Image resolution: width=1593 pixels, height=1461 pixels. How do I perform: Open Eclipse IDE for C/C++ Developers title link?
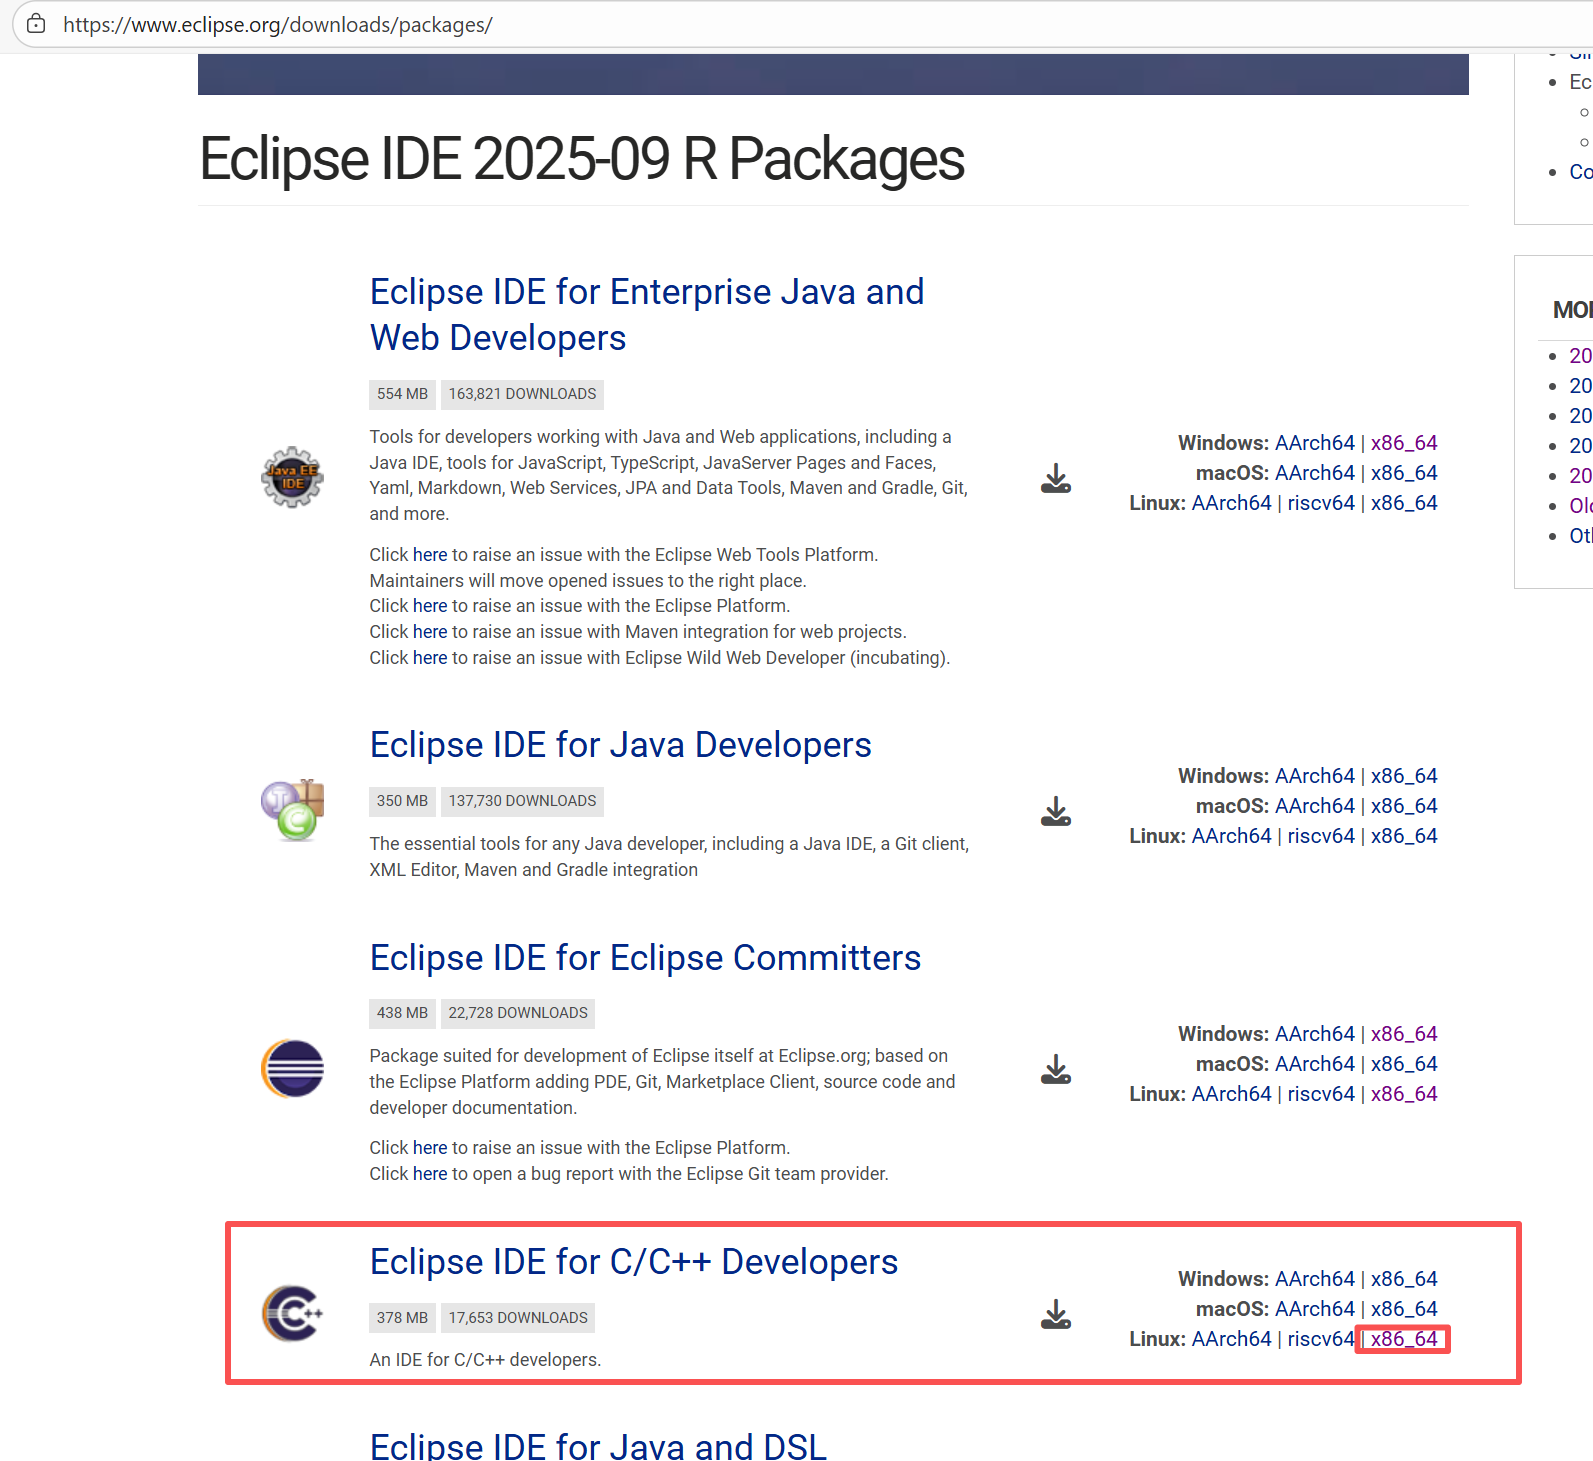click(x=634, y=1262)
